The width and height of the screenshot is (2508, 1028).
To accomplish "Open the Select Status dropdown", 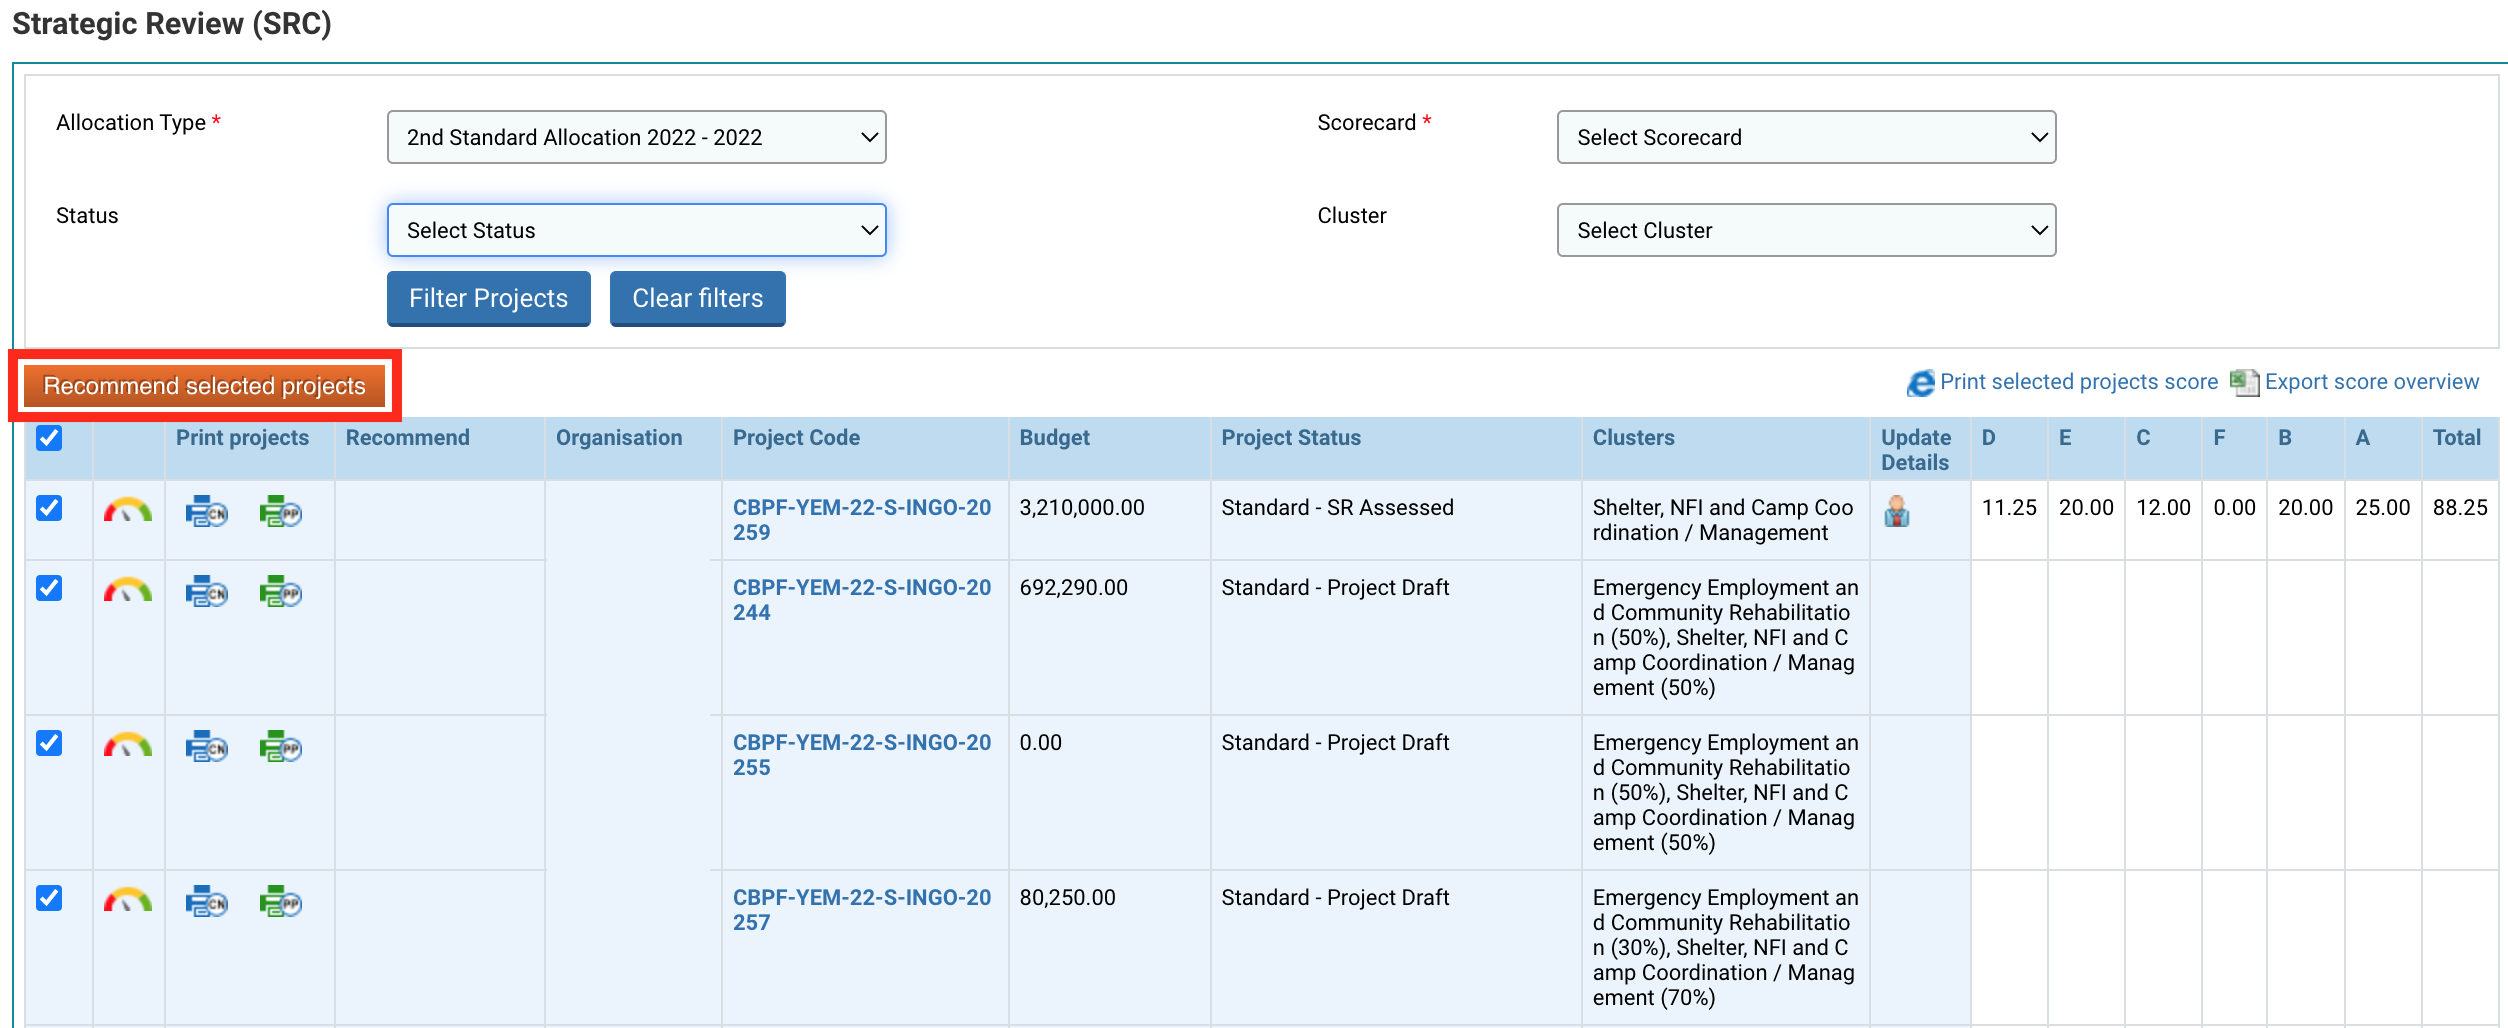I will 636,230.
